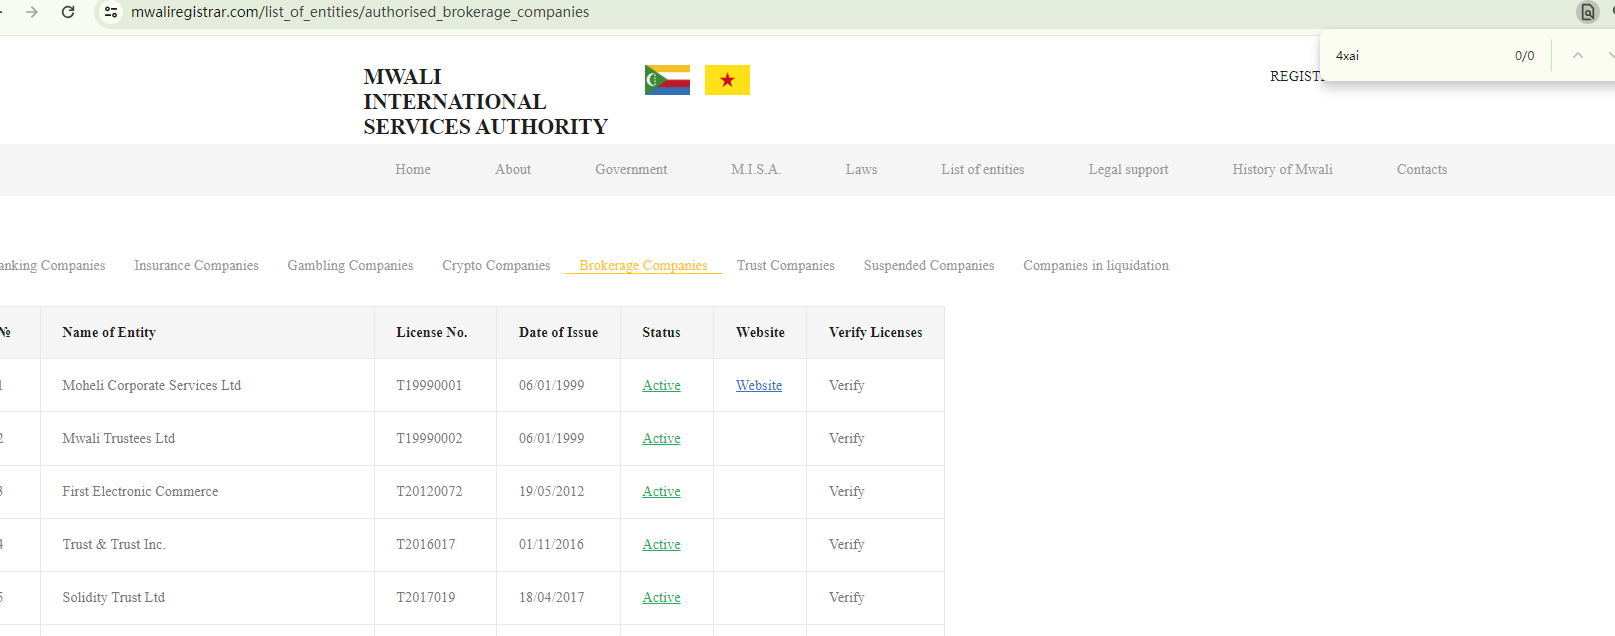The height and width of the screenshot is (636, 1615).
Task: Select Mwali Trustees Ltd name
Action: (x=119, y=439)
